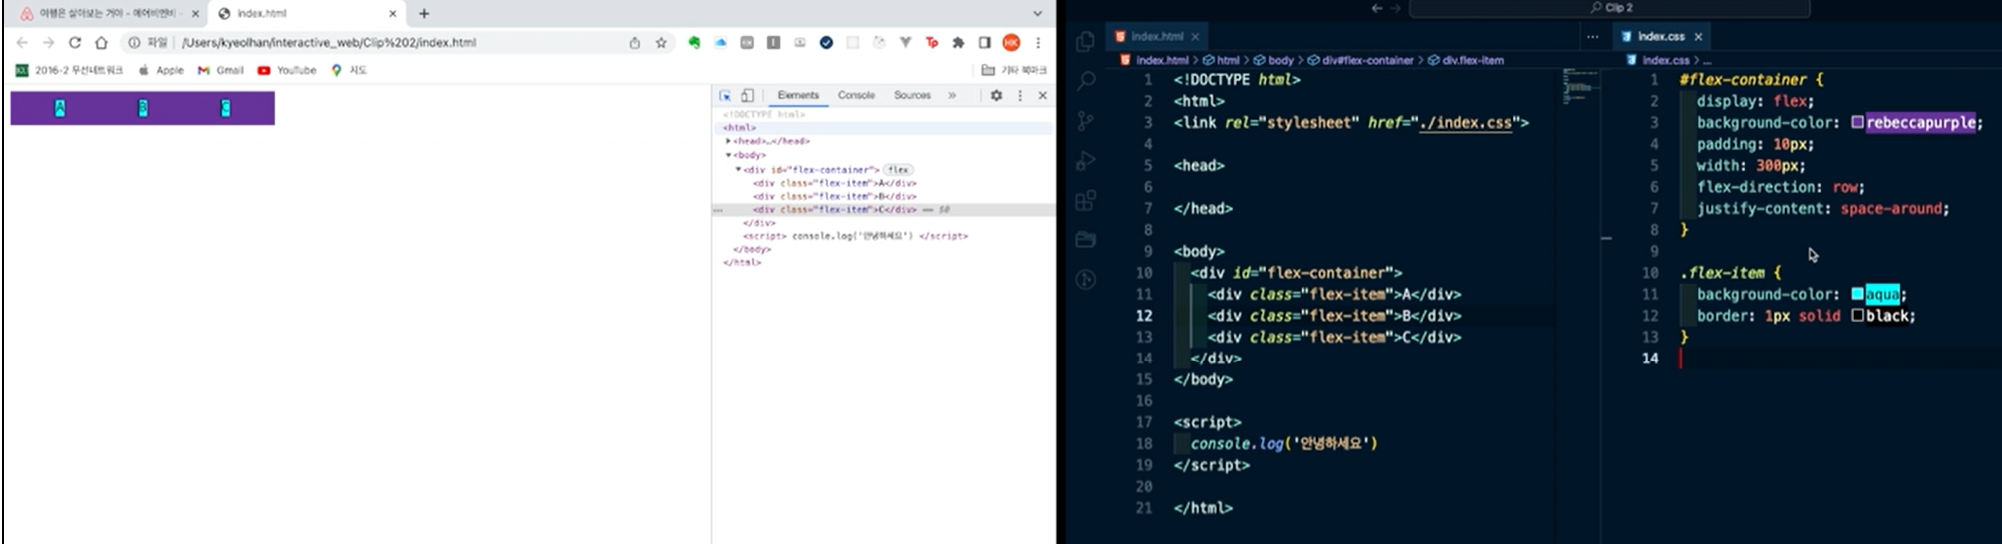Open row ellipsis beside selected flex-item C element
The width and height of the screenshot is (2002, 544).
[717, 211]
